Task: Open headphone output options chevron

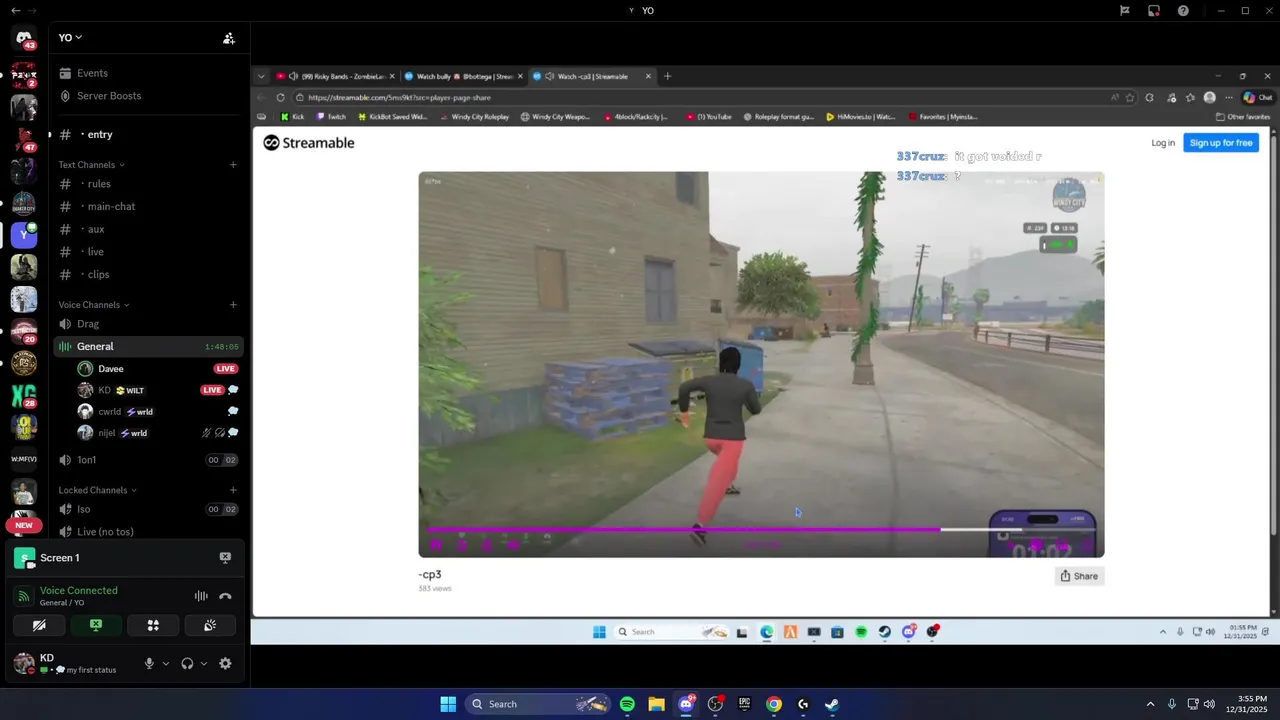Action: coord(204,663)
